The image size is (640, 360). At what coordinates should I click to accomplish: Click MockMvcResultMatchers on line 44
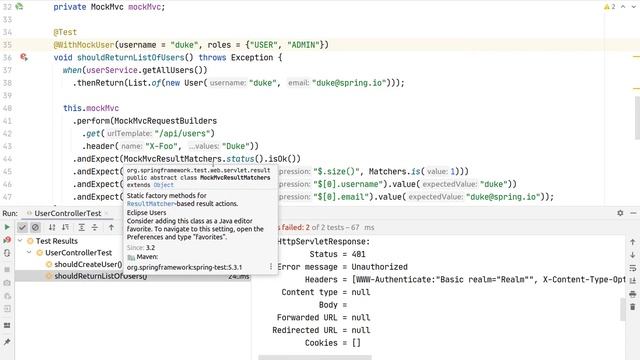(172, 159)
